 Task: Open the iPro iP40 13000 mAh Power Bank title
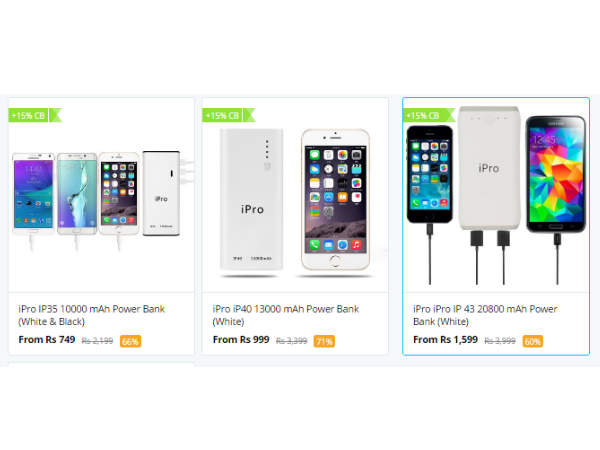coord(285,315)
